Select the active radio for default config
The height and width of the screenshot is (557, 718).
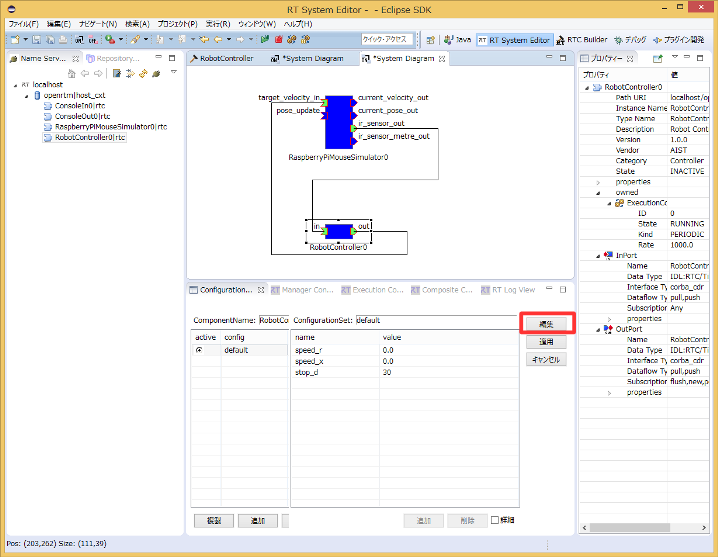[x=199, y=351]
